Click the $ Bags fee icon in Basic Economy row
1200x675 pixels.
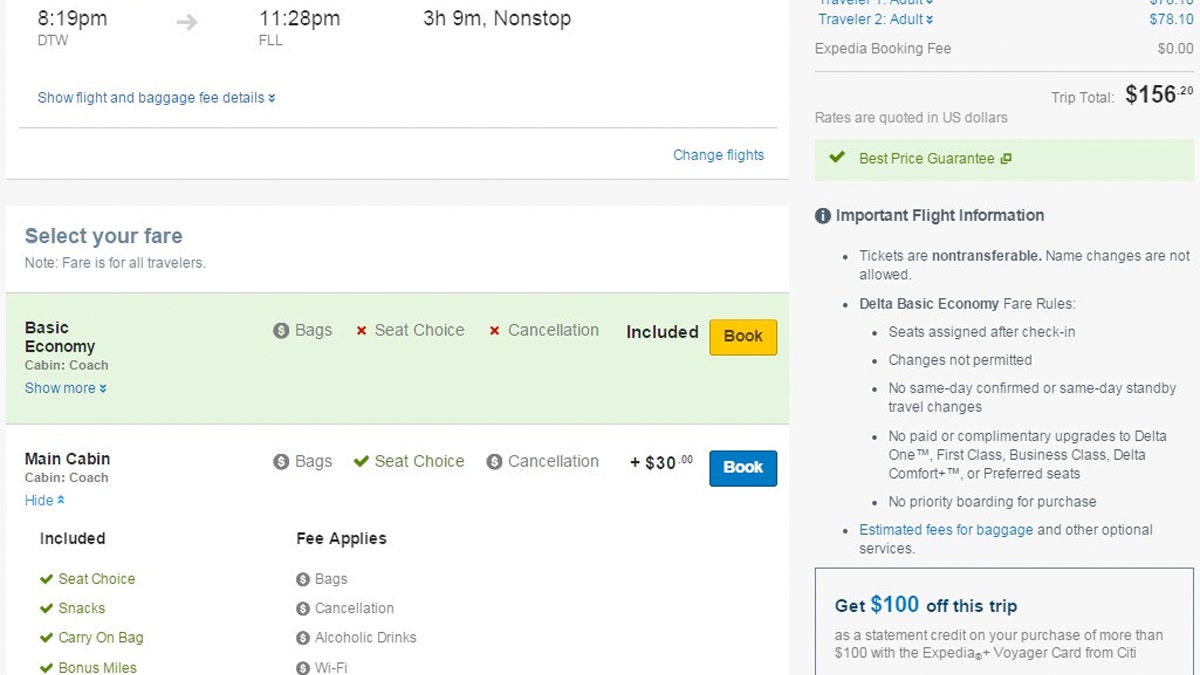tap(281, 330)
